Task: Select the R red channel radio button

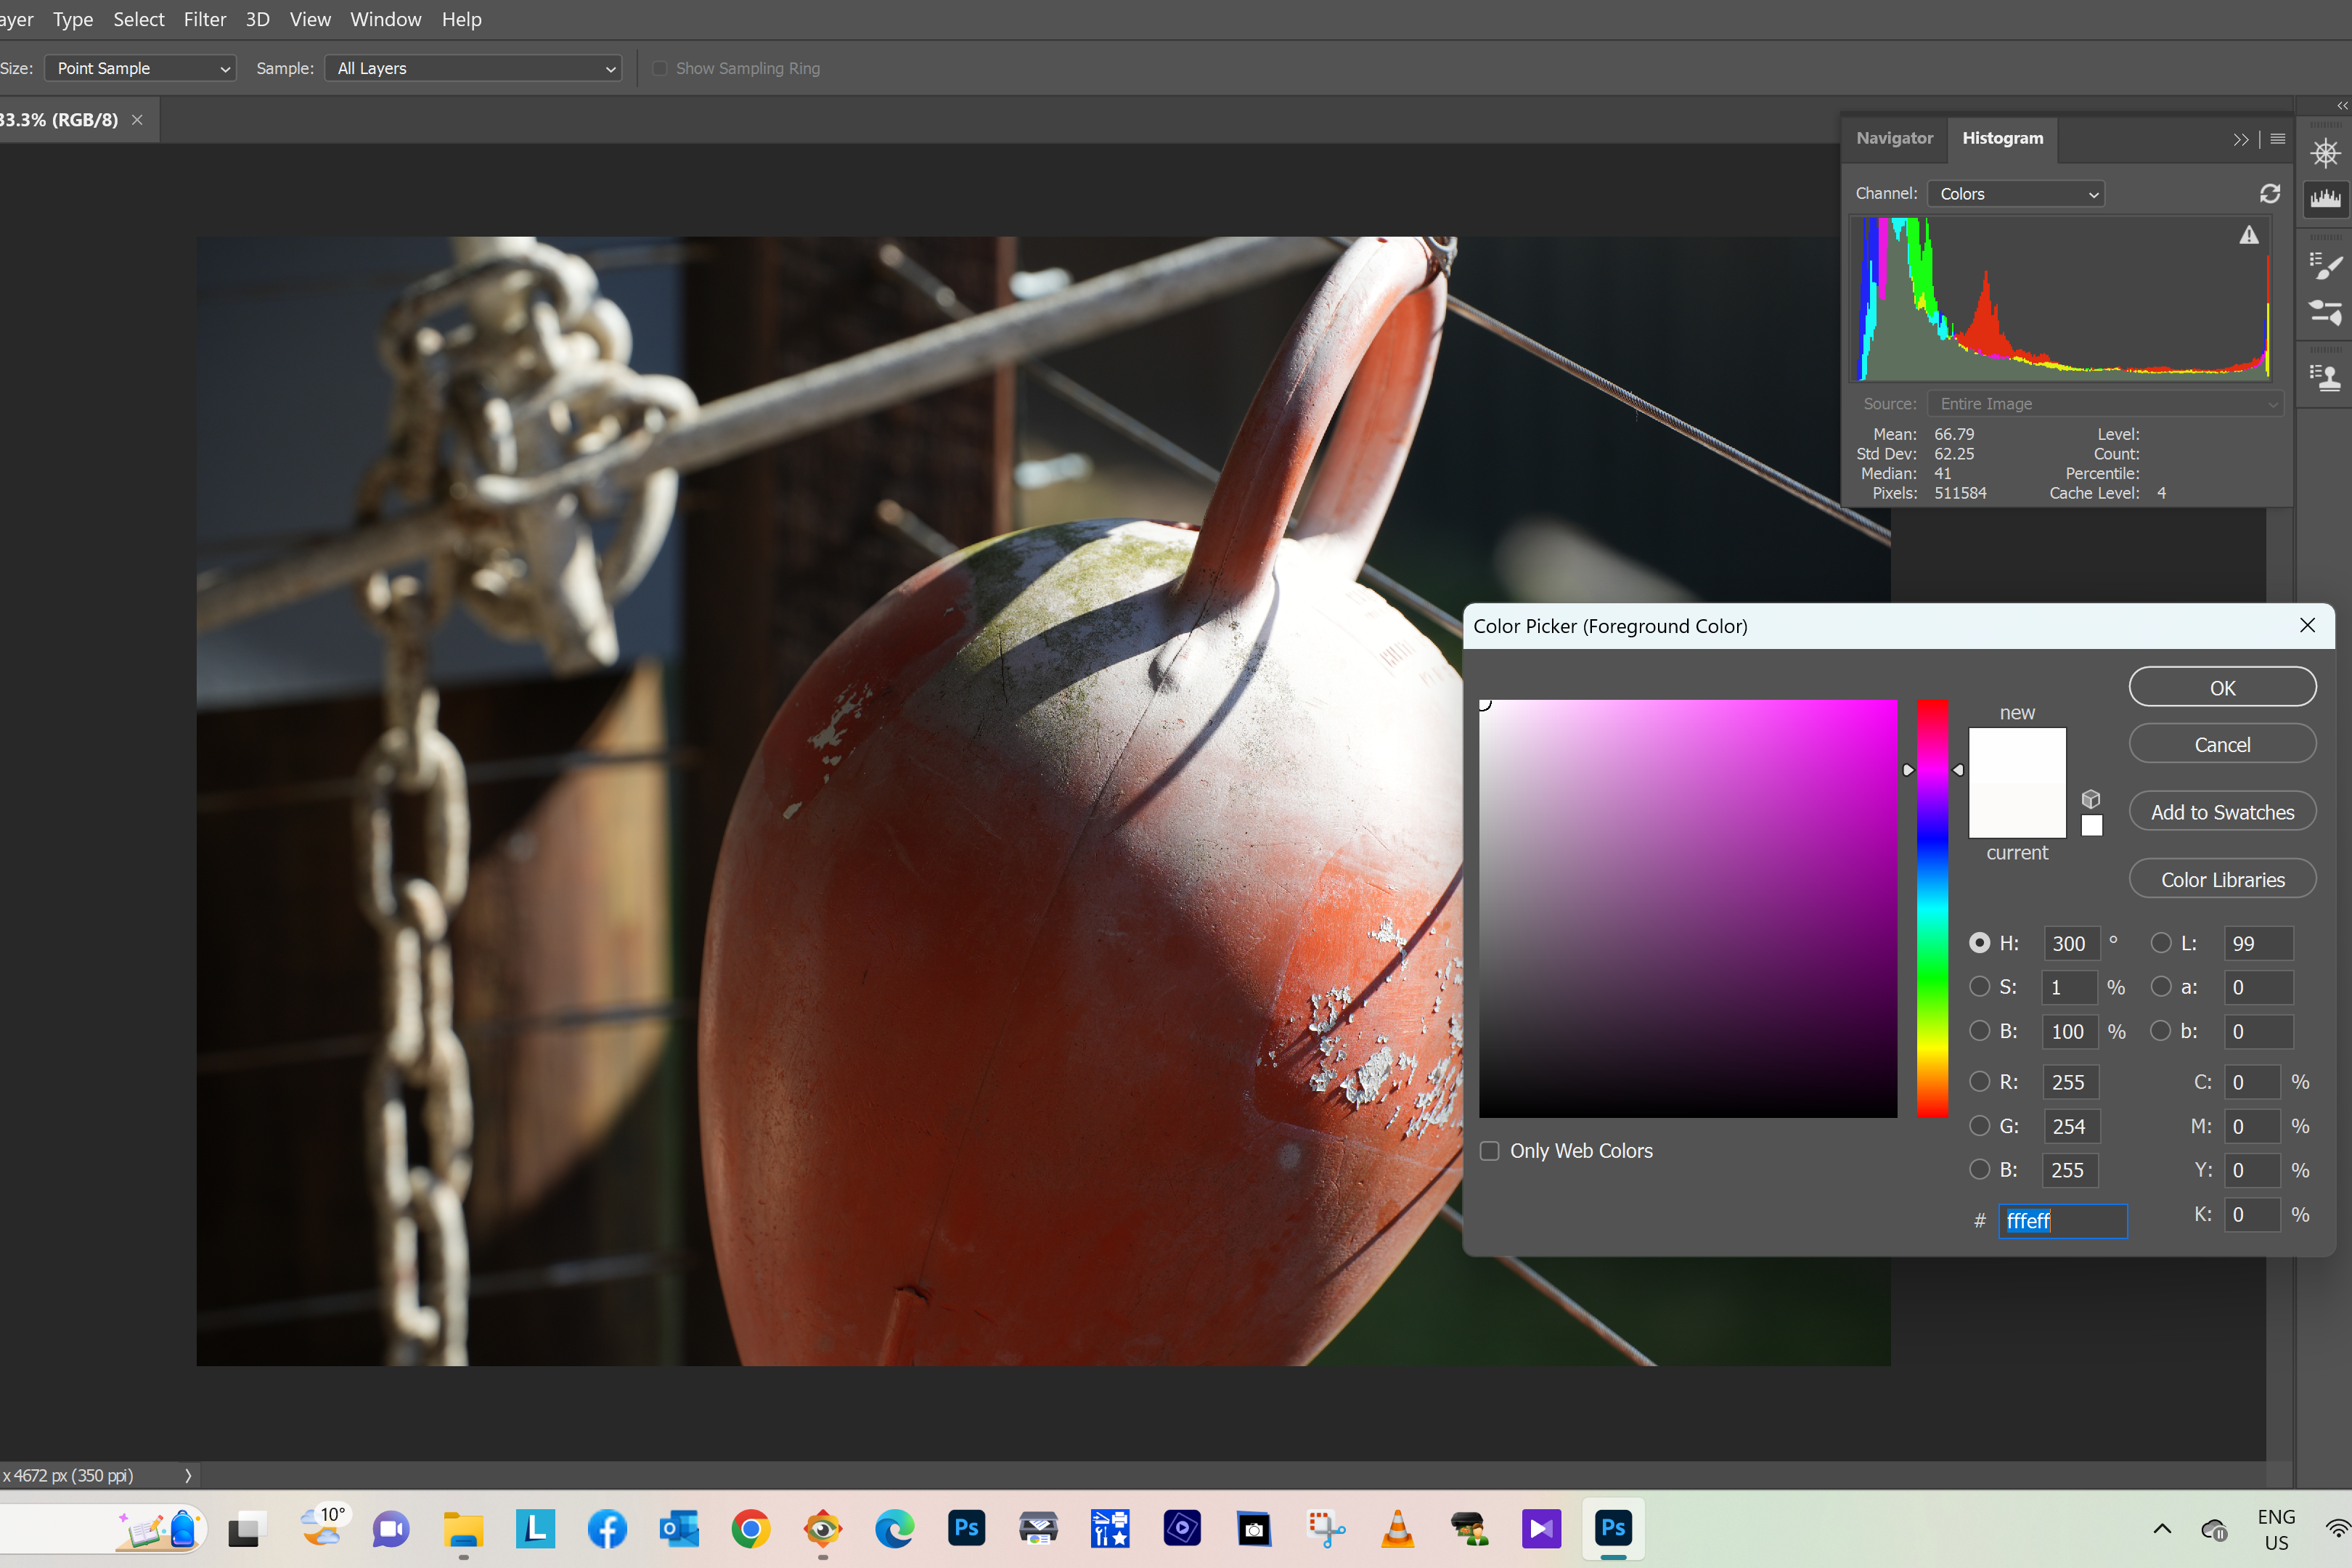Action: [x=1979, y=1082]
